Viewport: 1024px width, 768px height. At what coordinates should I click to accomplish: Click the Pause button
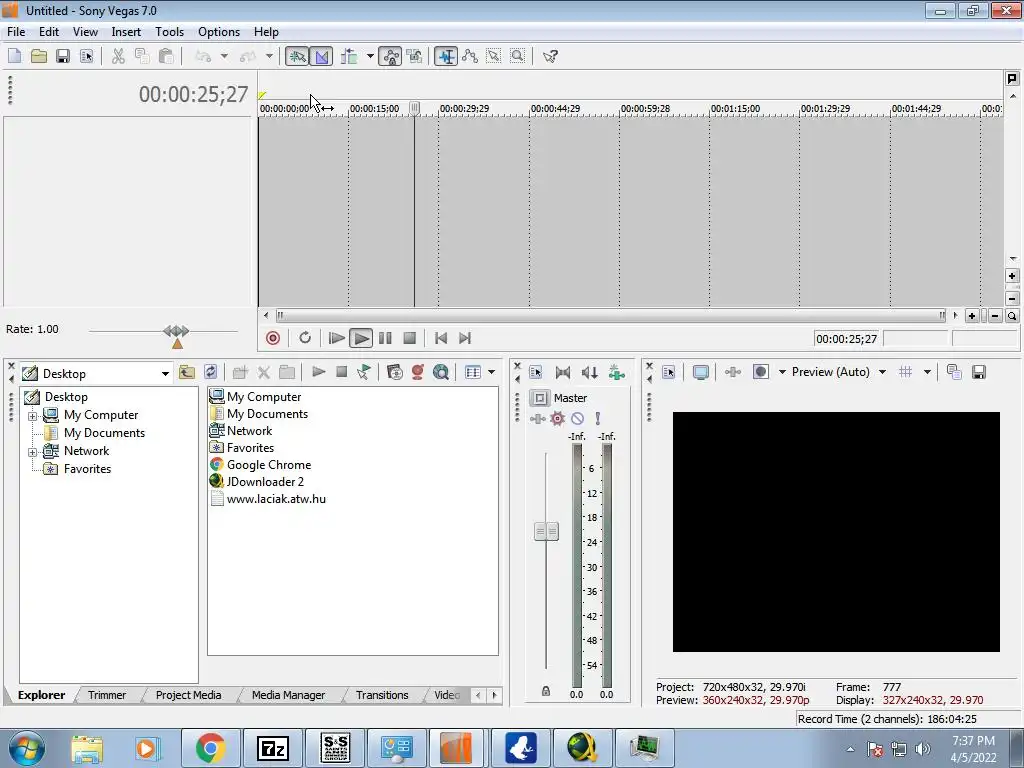pyautogui.click(x=385, y=338)
